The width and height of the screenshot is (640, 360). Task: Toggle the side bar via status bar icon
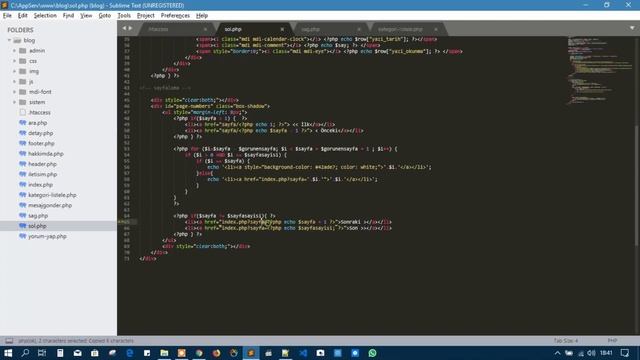[x=9, y=340]
